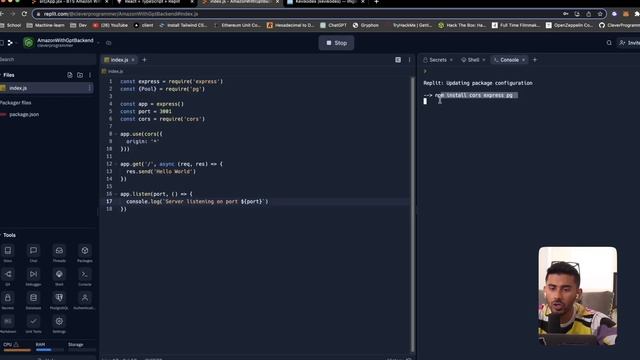The width and height of the screenshot is (640, 360).
Task: Expand the project name dropdown chevron
Action: pyautogui.click(x=98, y=43)
